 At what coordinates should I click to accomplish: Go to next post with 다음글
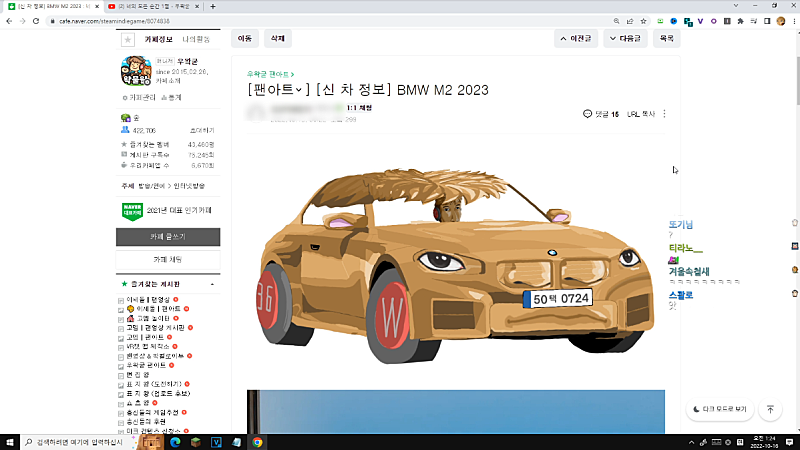[625, 38]
